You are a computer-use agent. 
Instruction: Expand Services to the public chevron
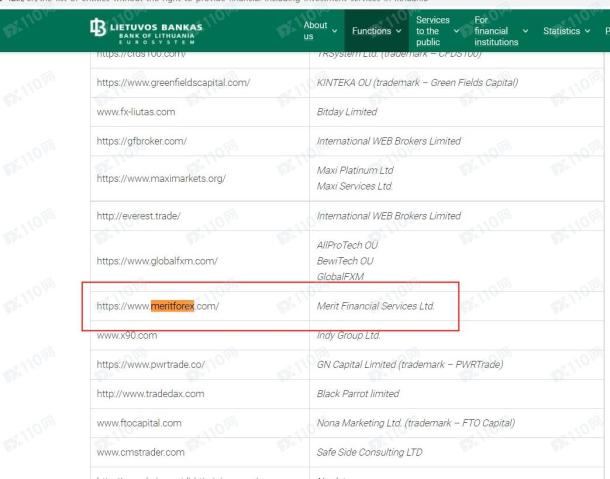tap(456, 31)
